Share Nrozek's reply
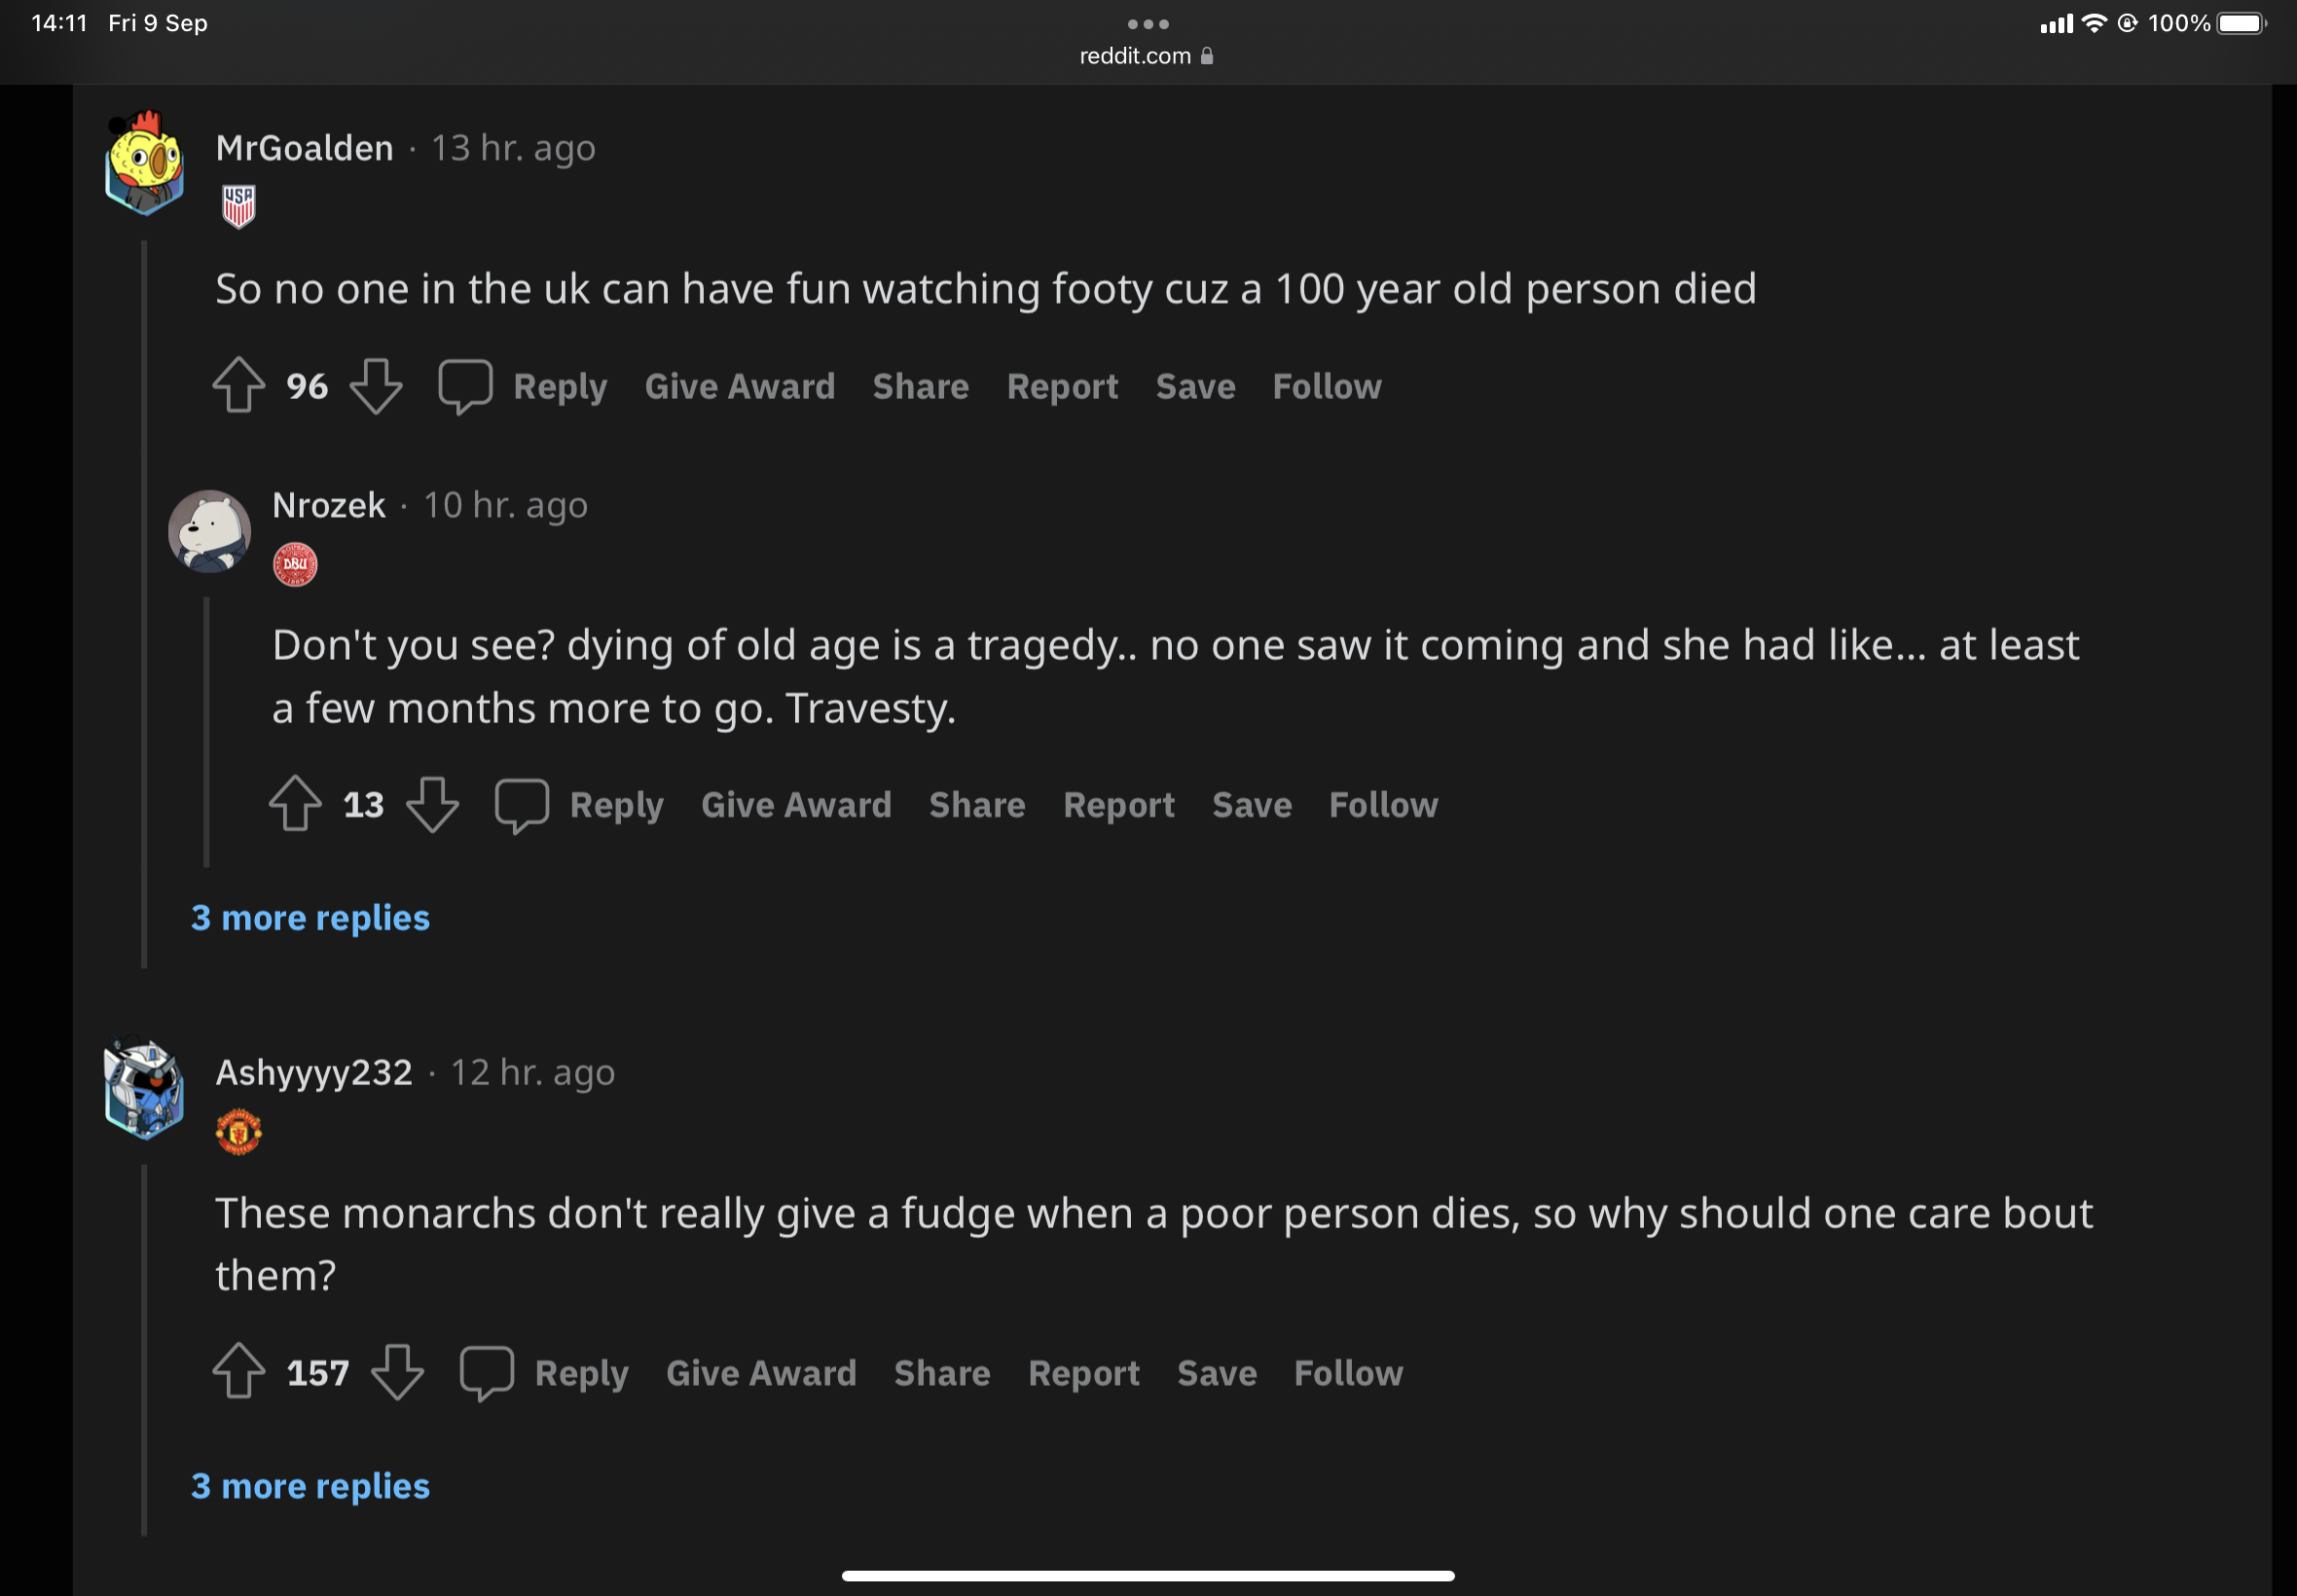Screen dimensions: 2297x1596 pos(976,805)
